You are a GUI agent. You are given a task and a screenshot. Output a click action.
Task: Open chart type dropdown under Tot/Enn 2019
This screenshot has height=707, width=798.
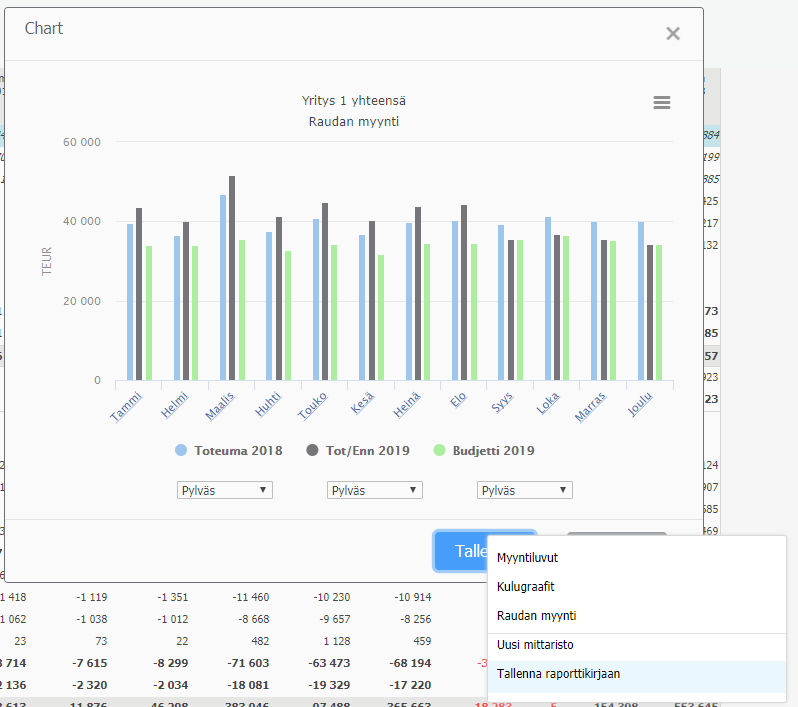point(375,490)
